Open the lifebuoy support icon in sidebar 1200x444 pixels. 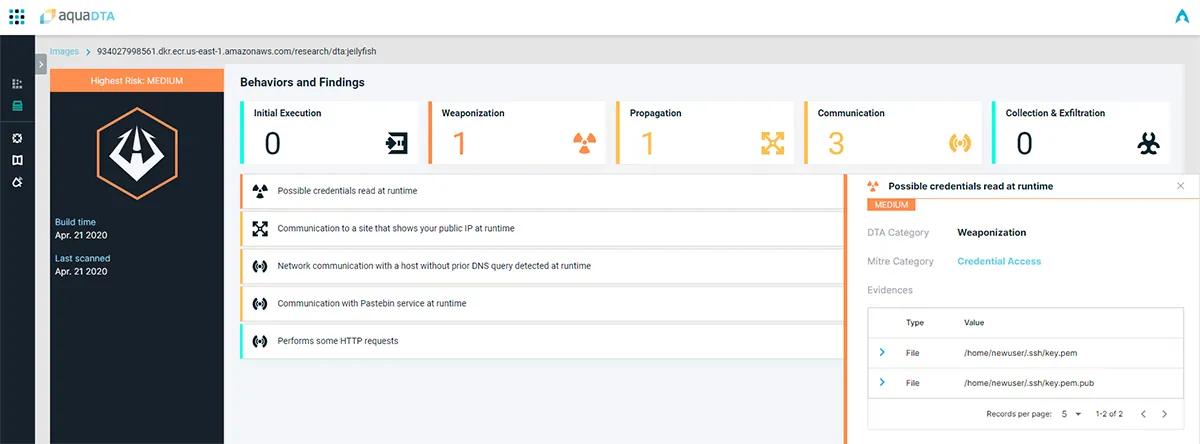[17, 138]
